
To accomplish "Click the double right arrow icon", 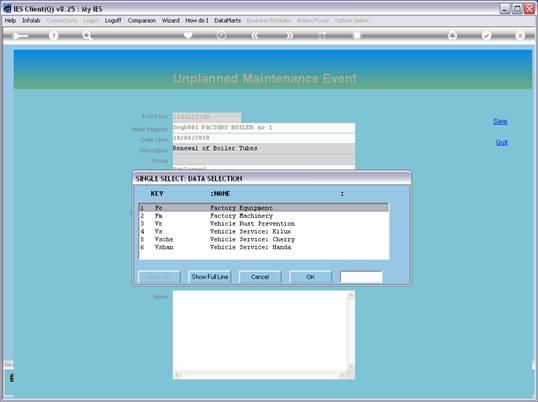I will tap(289, 35).
